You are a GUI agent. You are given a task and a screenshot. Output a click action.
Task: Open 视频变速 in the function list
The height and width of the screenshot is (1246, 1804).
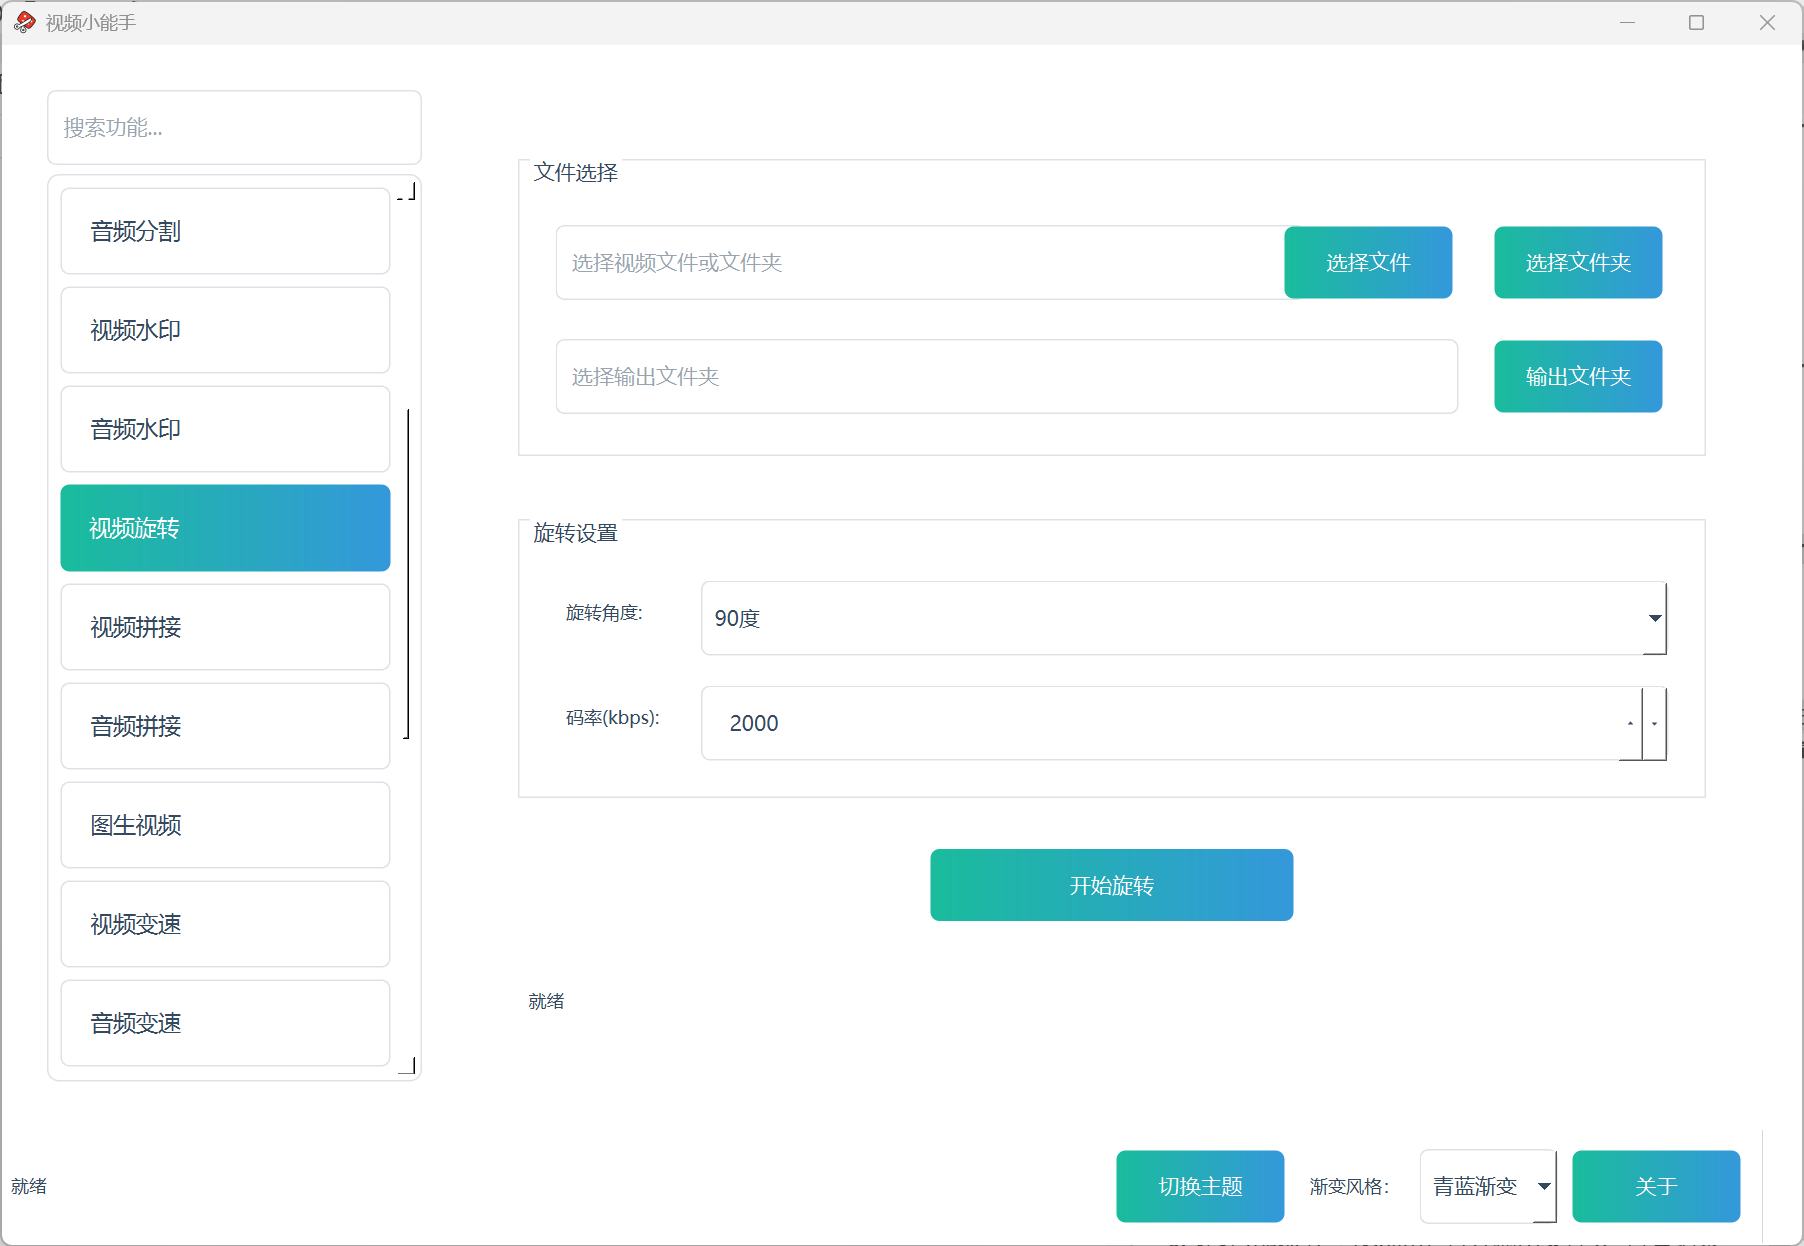tap(225, 924)
